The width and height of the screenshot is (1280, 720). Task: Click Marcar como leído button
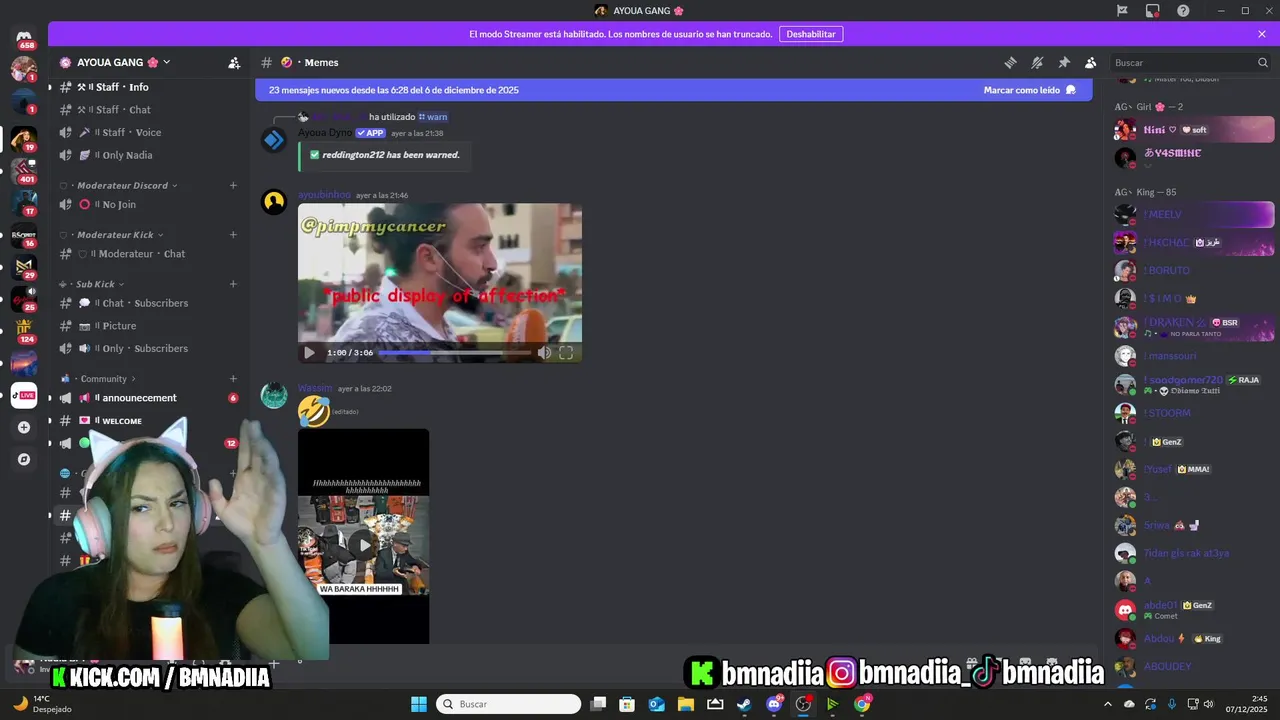coord(1030,90)
